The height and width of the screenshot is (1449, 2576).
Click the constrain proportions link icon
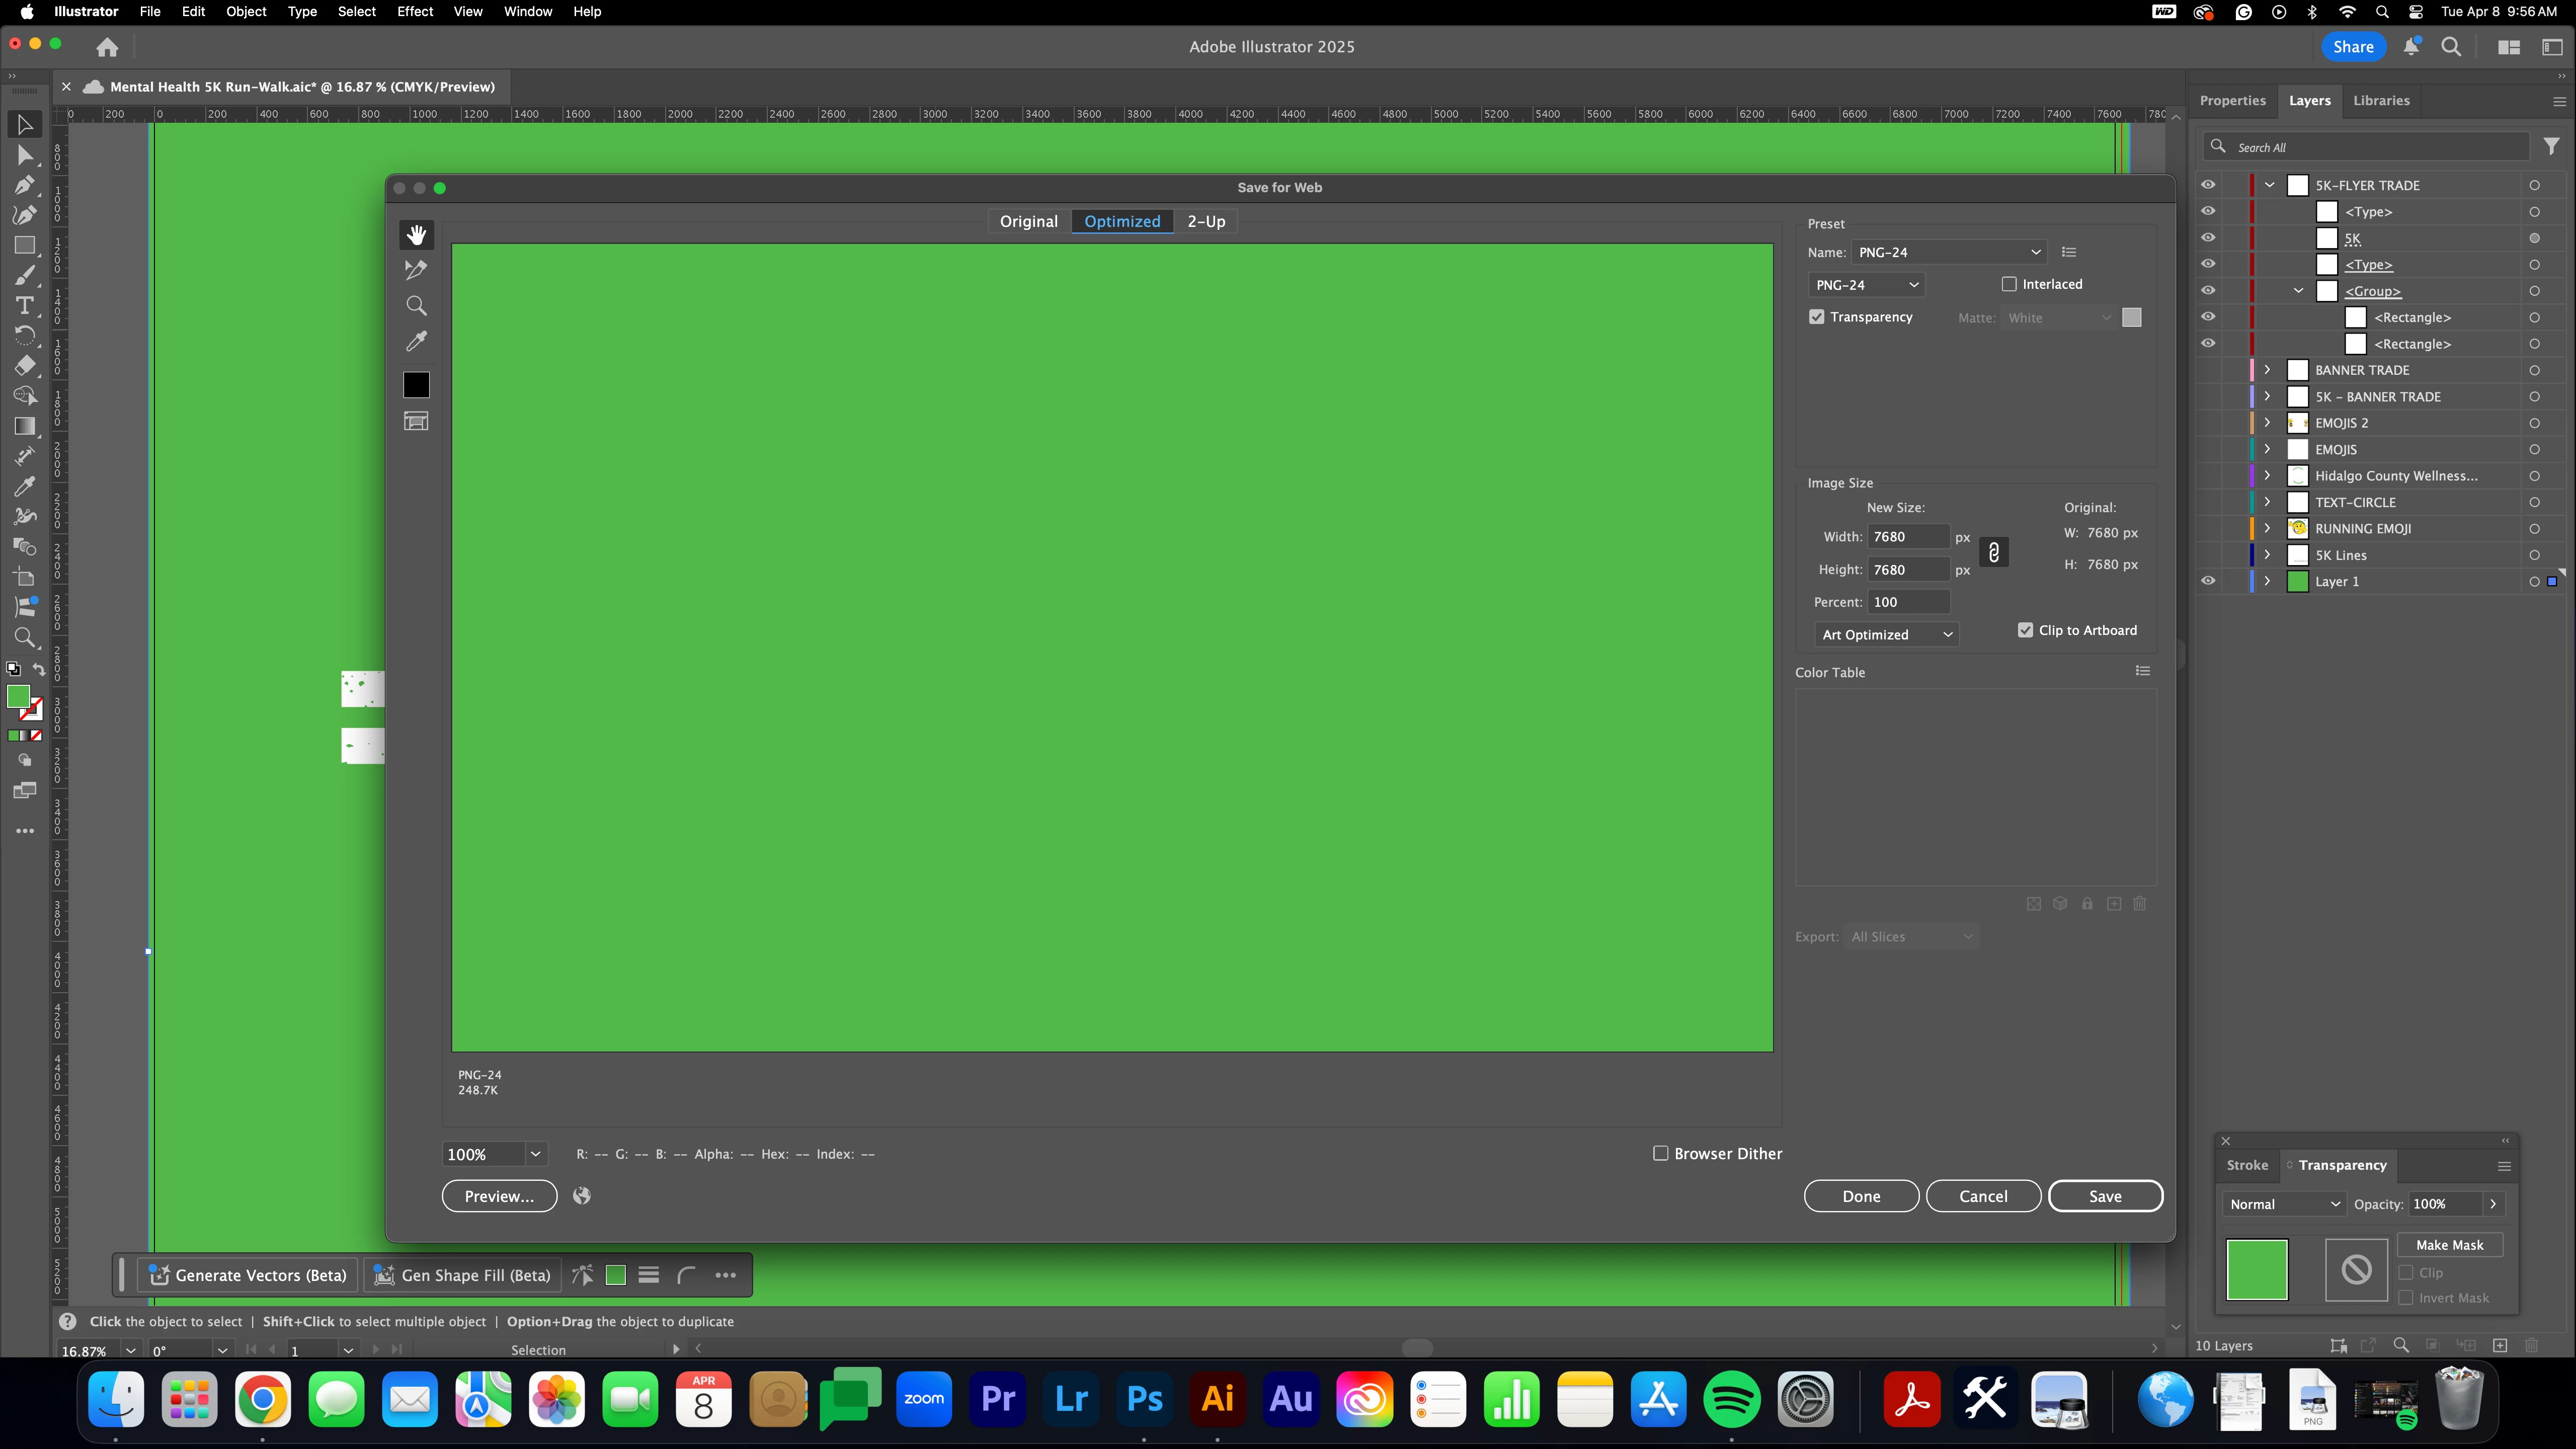pyautogui.click(x=1993, y=552)
